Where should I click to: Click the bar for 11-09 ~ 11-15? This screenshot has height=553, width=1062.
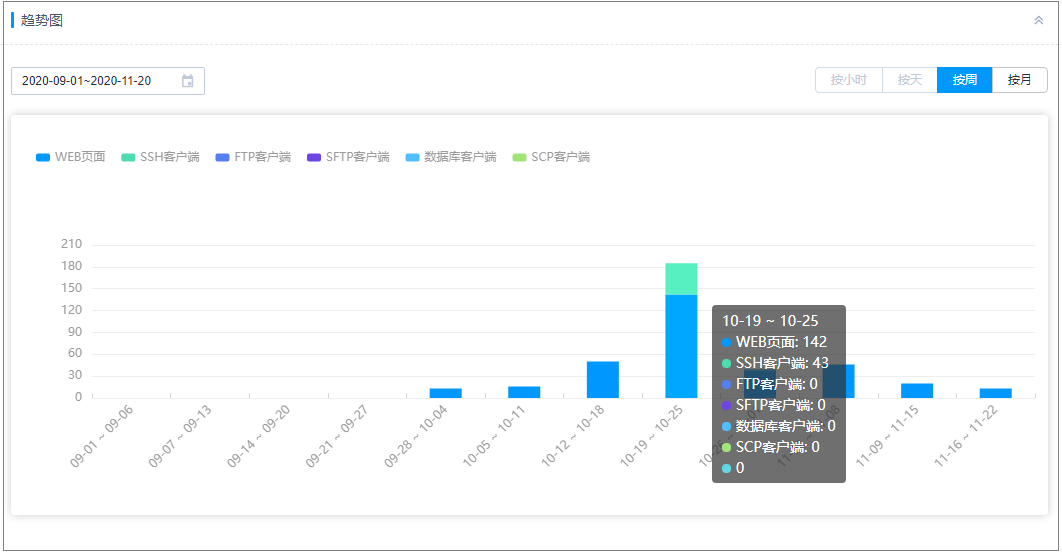pos(916,390)
